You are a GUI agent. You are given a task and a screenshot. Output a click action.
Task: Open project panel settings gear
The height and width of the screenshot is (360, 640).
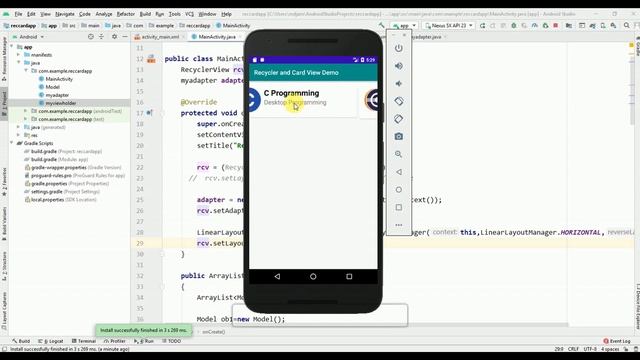(114, 37)
